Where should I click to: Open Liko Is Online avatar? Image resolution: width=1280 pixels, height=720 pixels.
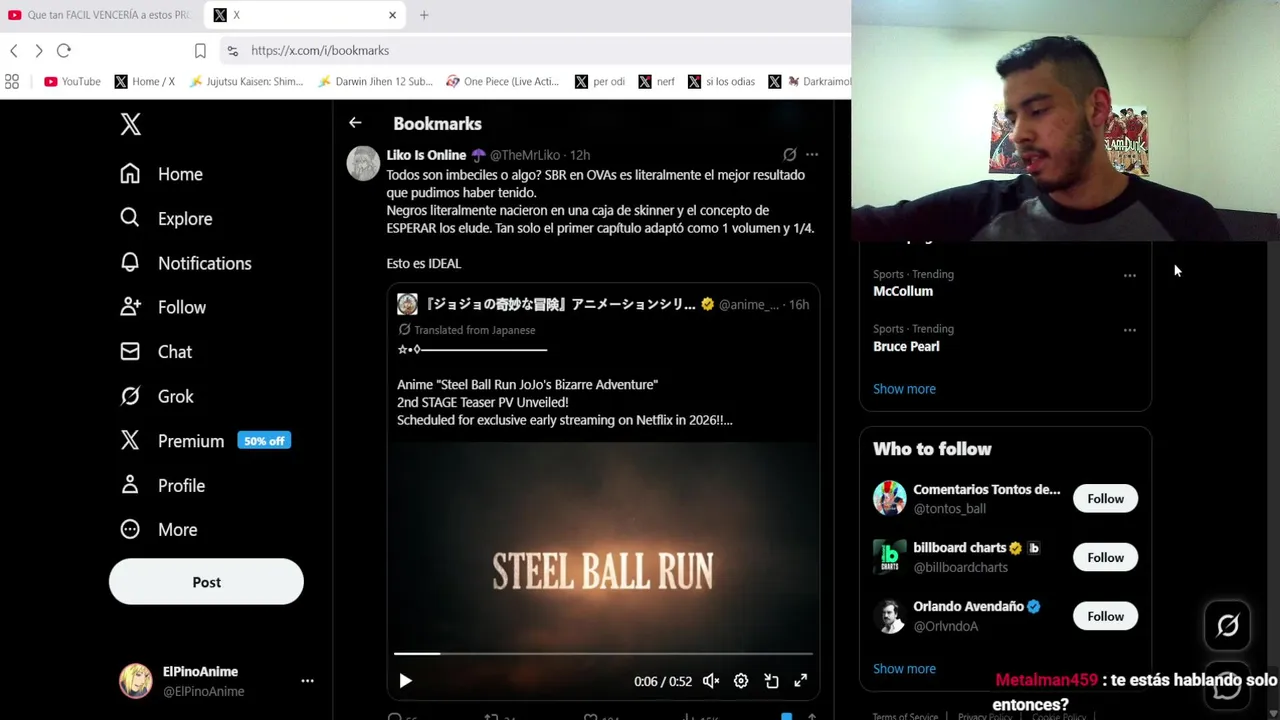point(363,163)
